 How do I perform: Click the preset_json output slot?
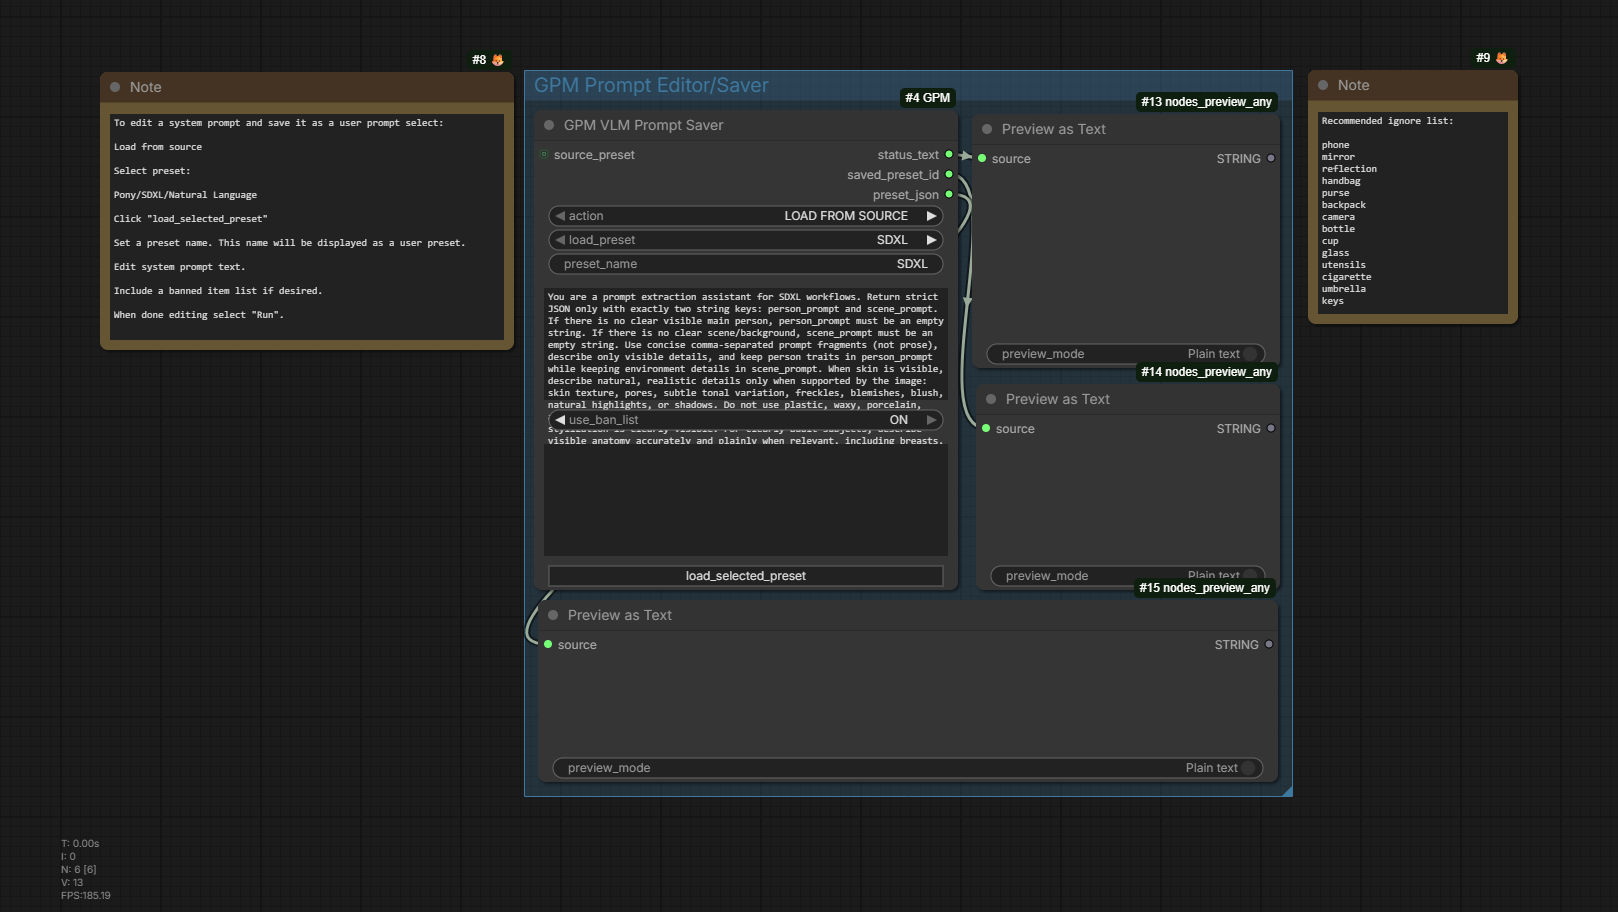tap(949, 195)
